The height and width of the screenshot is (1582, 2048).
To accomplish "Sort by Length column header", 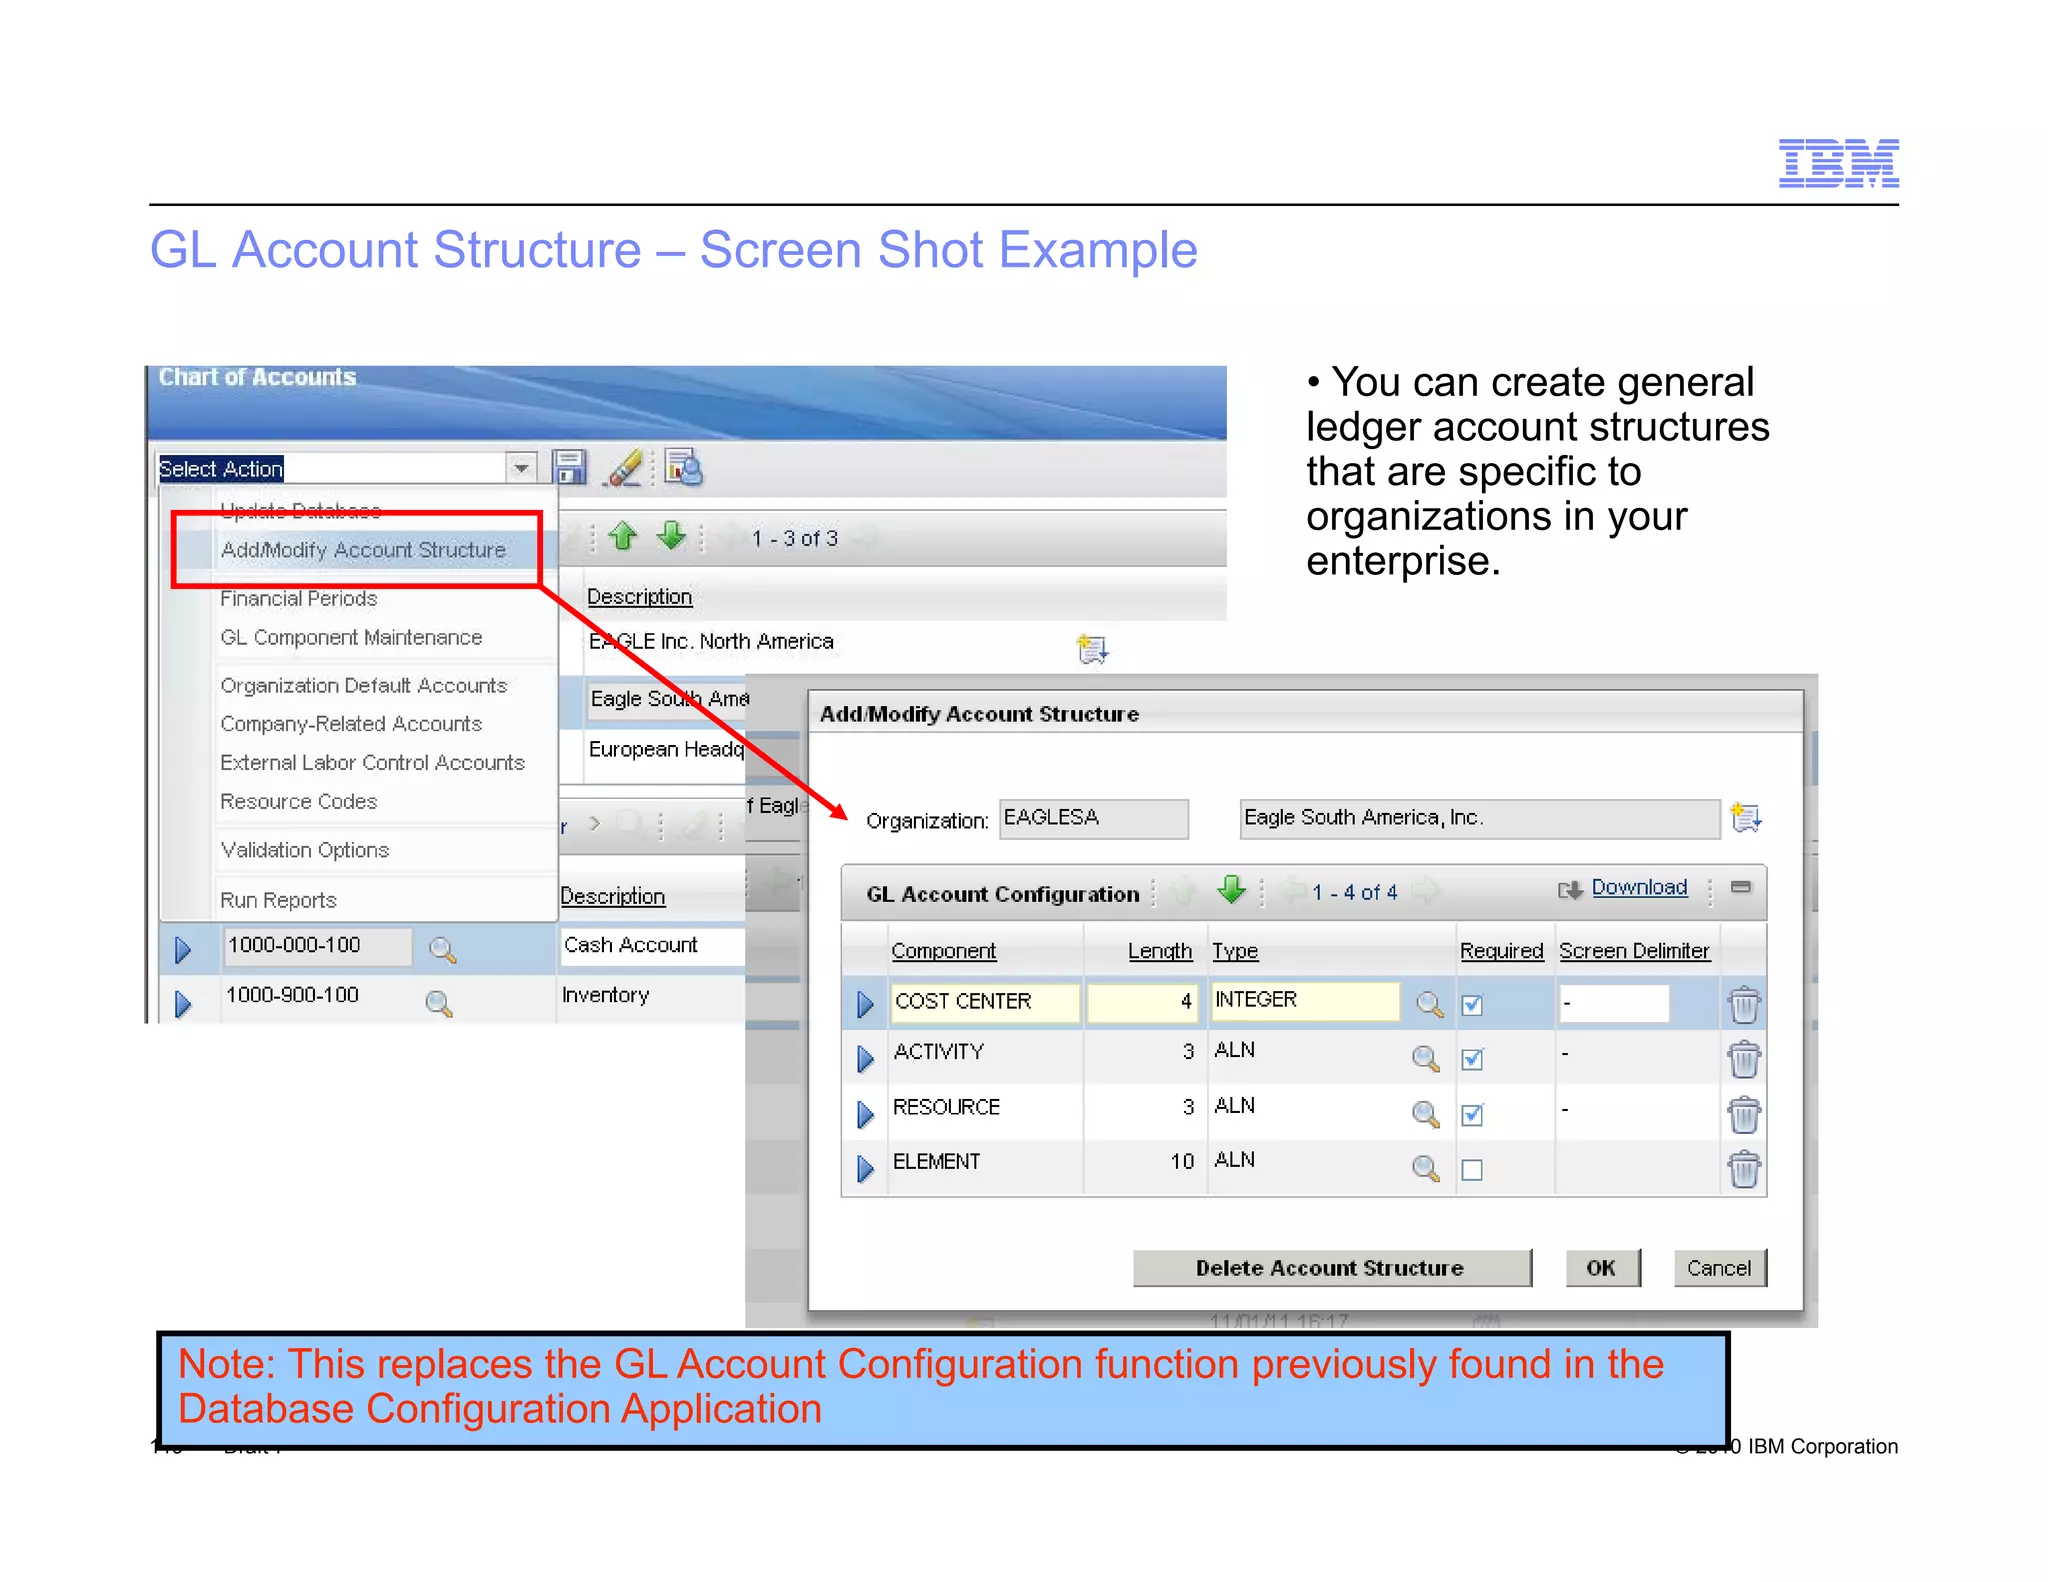I will (x=1160, y=951).
